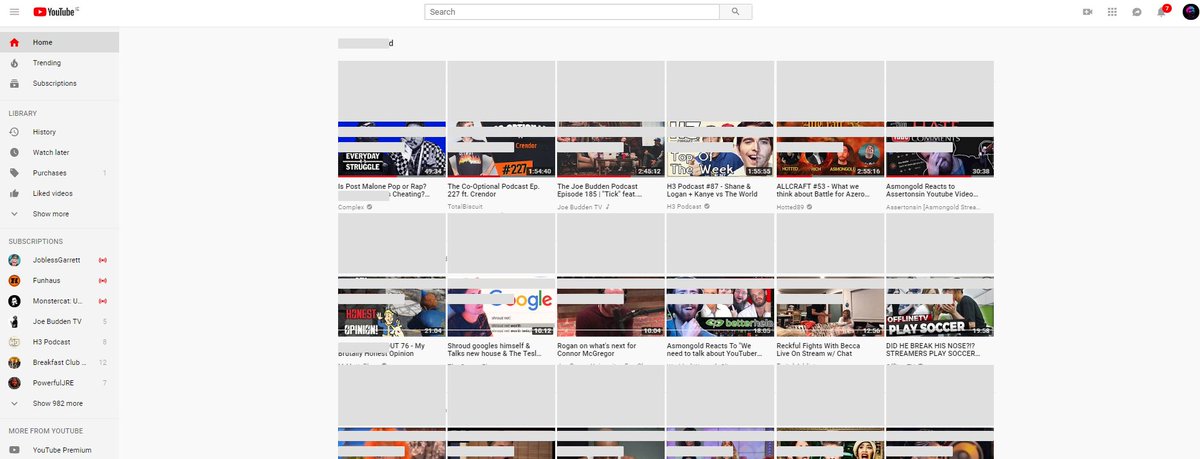
Task: Click the Home icon in sidebar
Action: coord(14,43)
